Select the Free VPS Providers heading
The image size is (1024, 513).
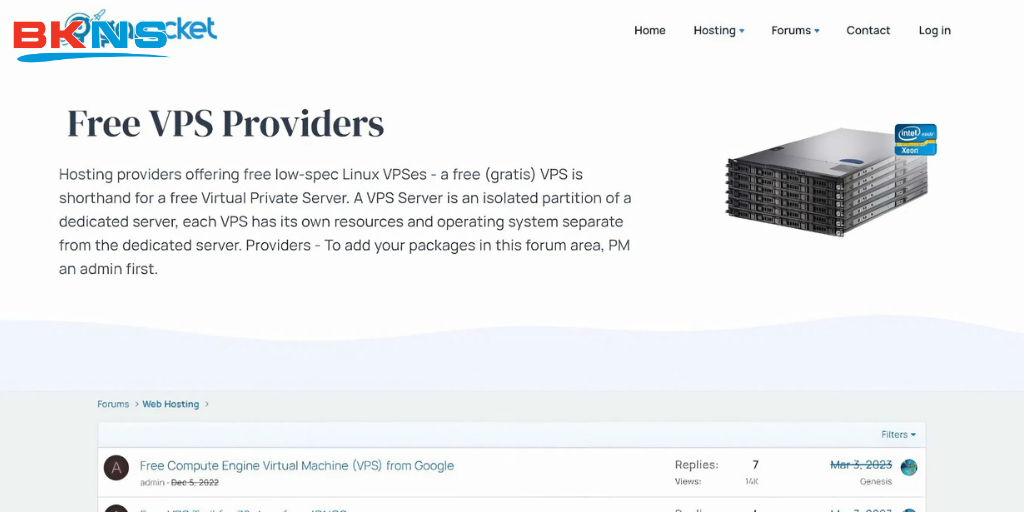225,123
